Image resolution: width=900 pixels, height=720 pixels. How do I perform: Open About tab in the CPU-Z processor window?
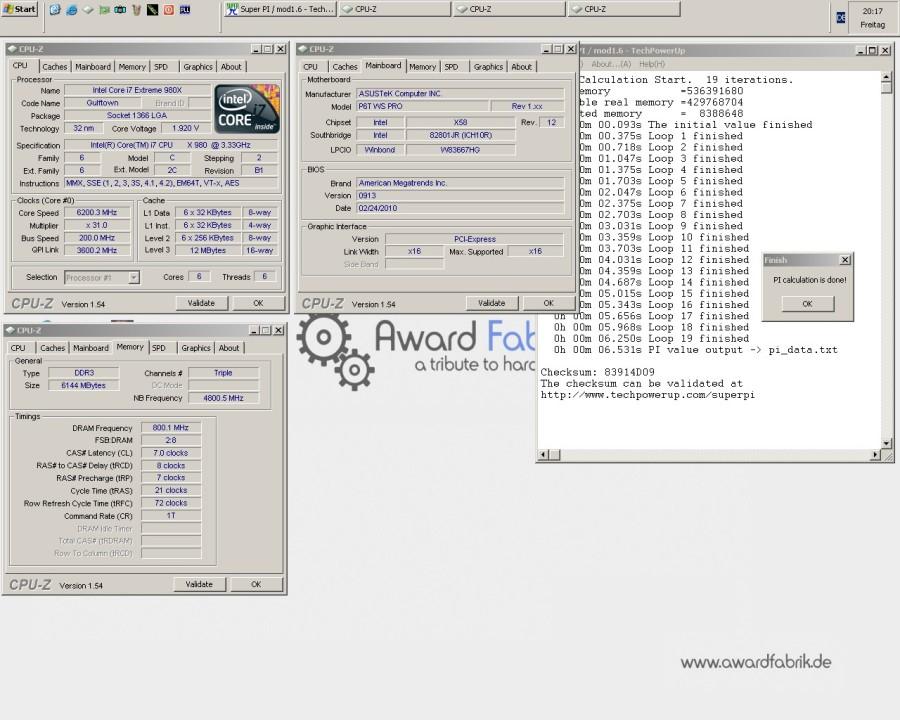[x=231, y=67]
